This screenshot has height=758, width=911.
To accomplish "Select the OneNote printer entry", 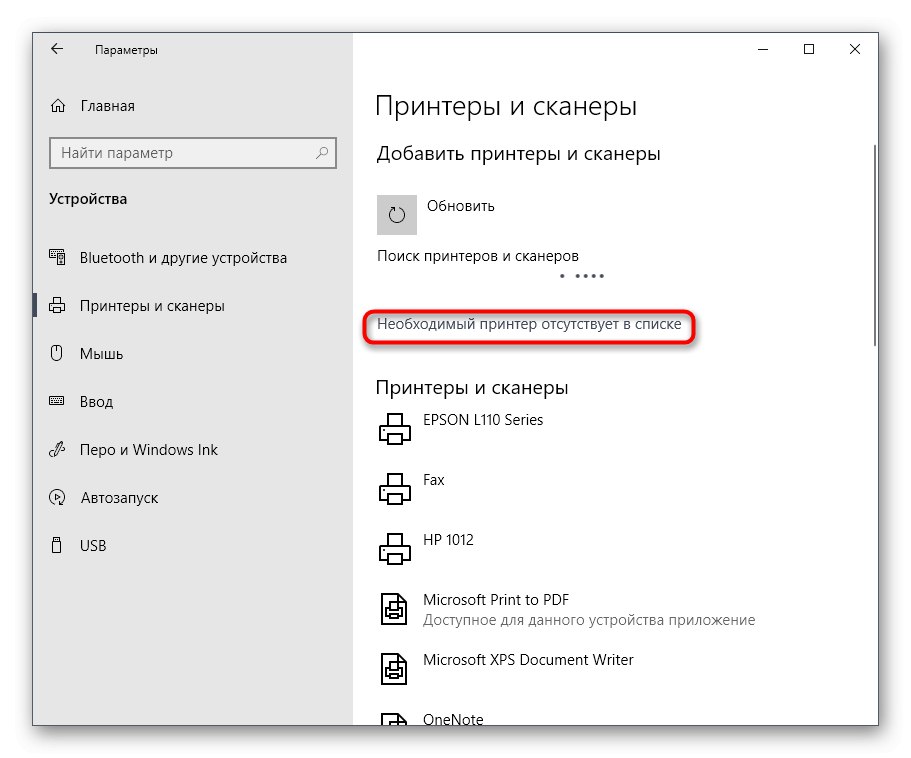I will pos(453,719).
